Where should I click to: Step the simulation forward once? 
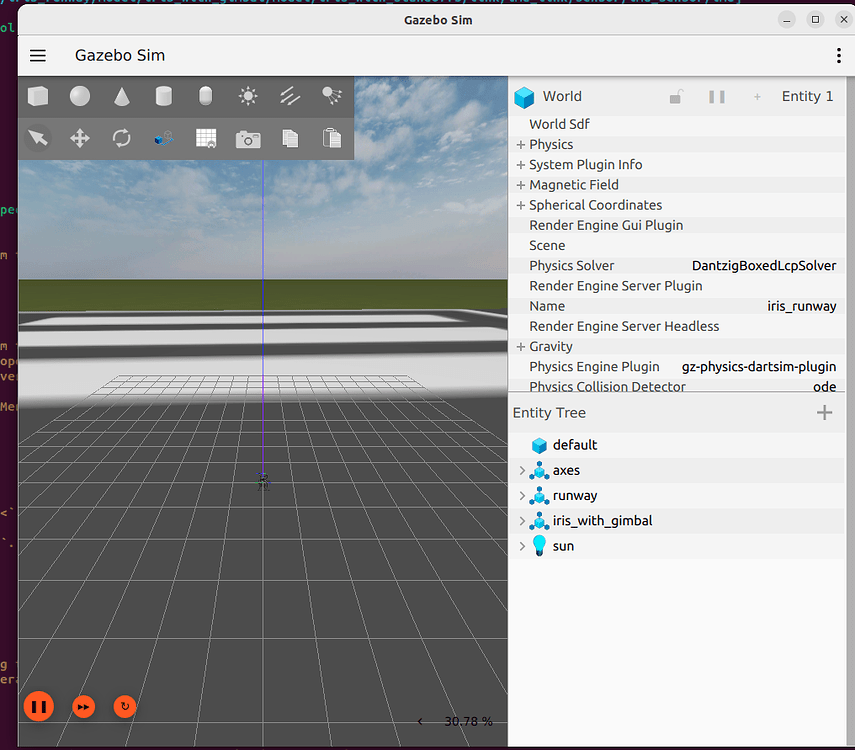[83, 707]
